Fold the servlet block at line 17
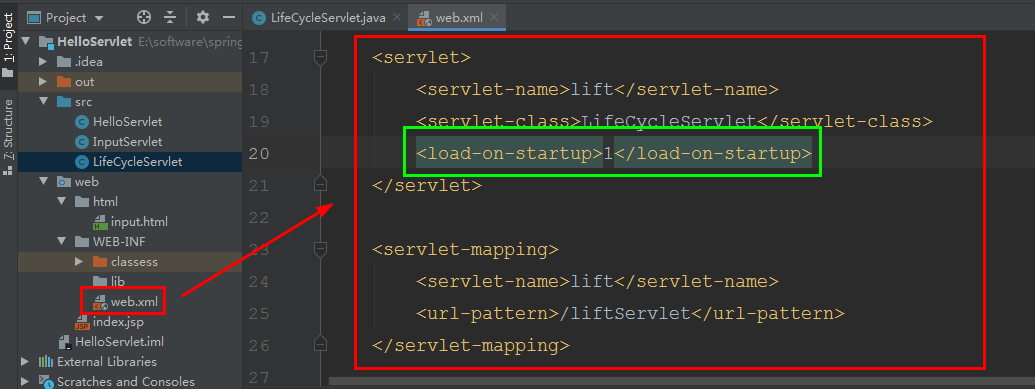1035x389 pixels. (x=320, y=57)
